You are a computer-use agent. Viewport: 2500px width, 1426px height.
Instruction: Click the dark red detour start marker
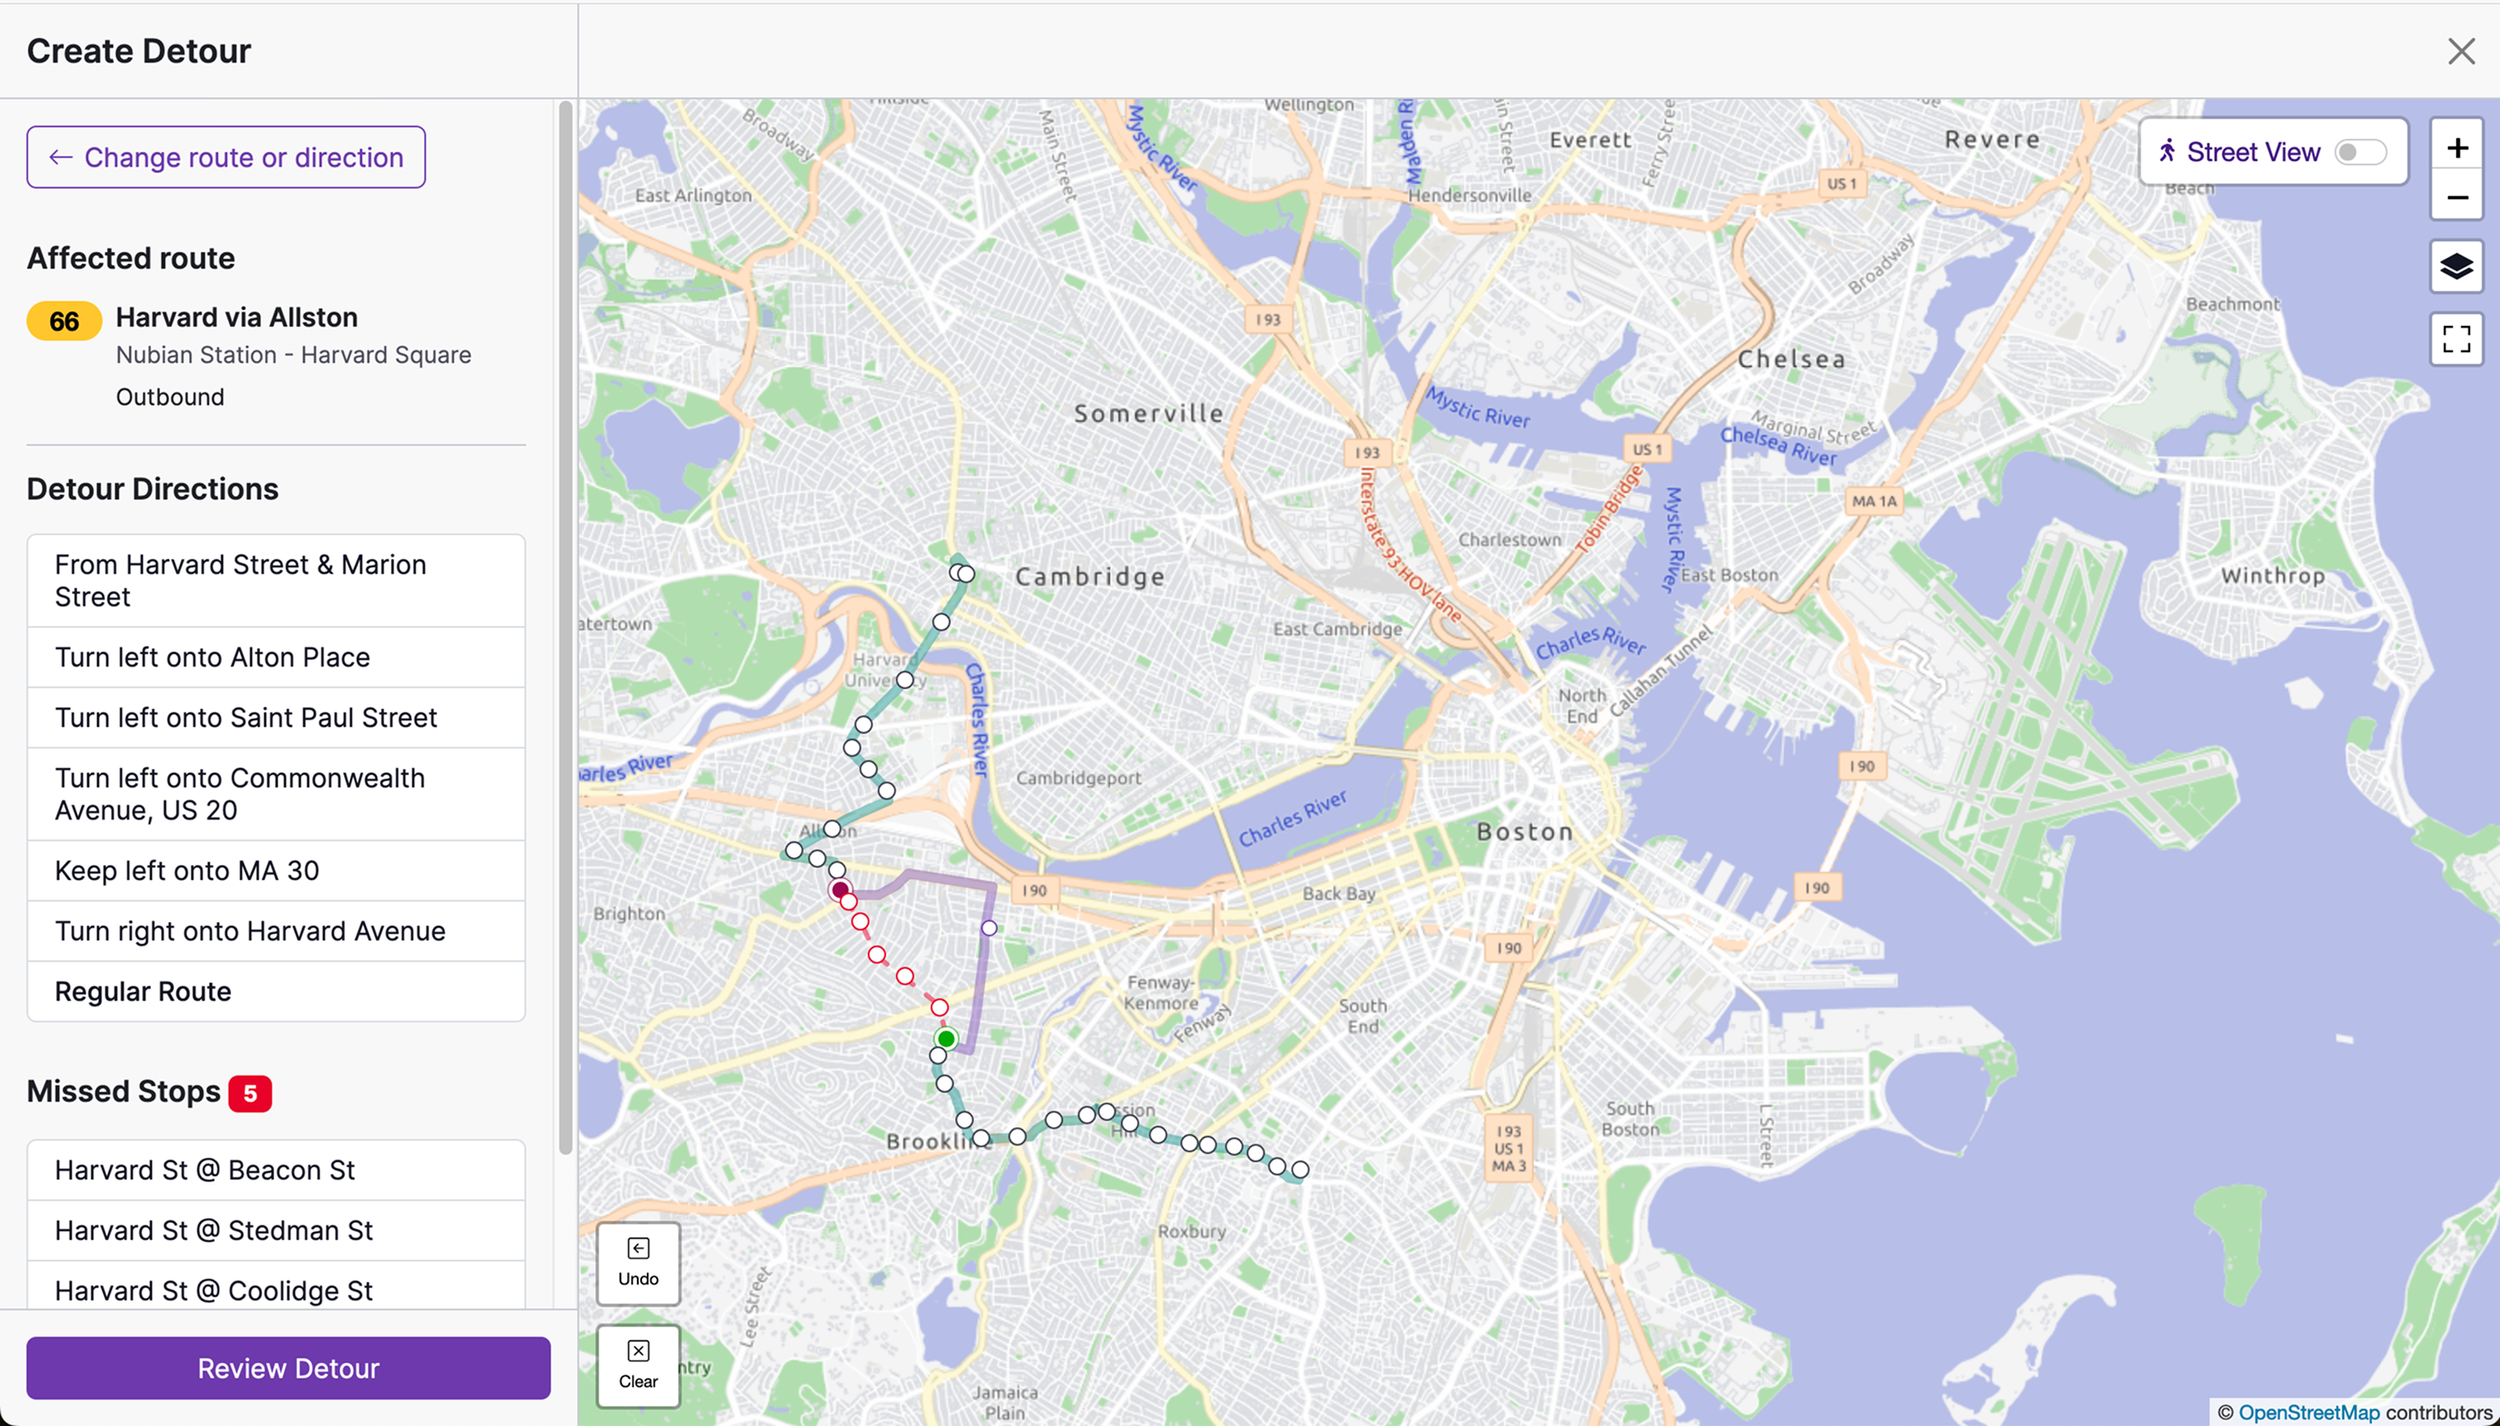coord(840,889)
